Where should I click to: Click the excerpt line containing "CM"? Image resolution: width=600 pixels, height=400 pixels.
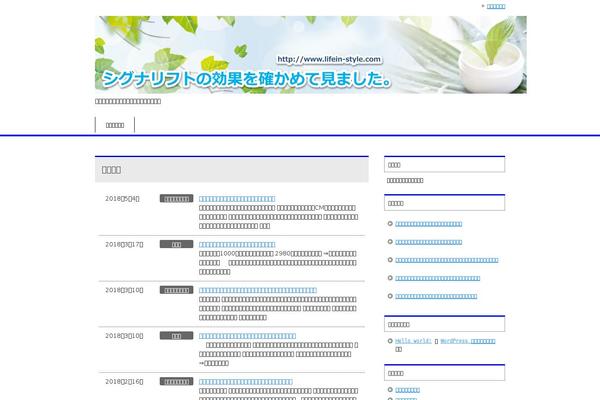[277, 208]
